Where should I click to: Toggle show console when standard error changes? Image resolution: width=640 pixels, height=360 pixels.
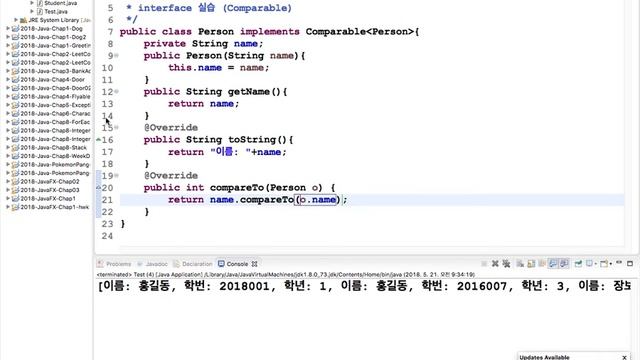564,264
